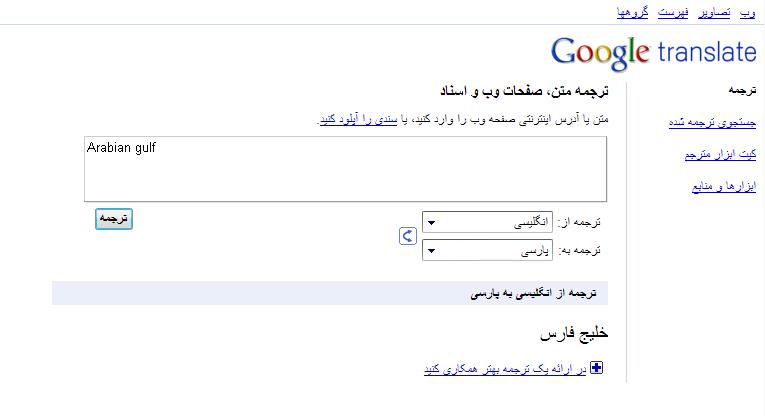
Task: Select the bold ترجمه sidebar heading
Action: pyautogui.click(x=741, y=90)
